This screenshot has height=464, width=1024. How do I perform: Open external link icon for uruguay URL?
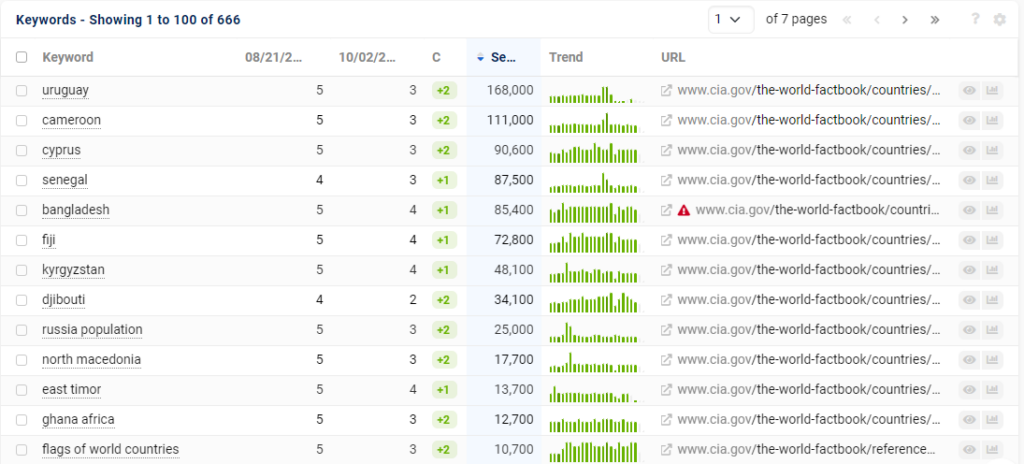tap(667, 90)
